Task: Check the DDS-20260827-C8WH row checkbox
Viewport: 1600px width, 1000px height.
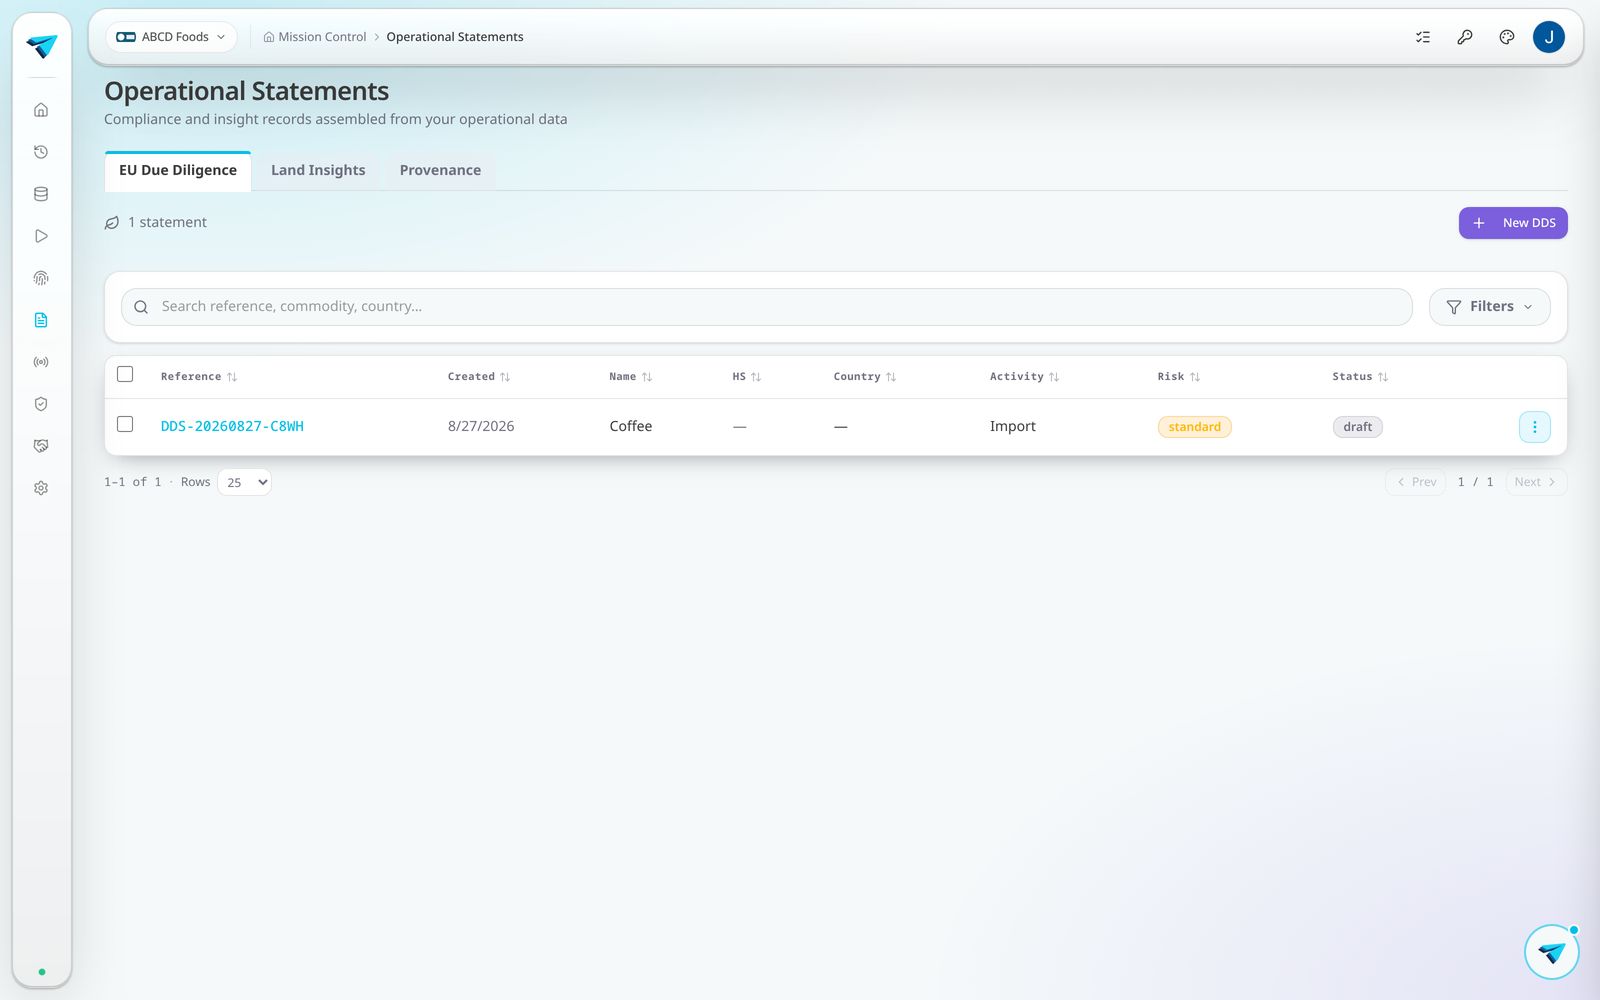Action: pyautogui.click(x=125, y=424)
